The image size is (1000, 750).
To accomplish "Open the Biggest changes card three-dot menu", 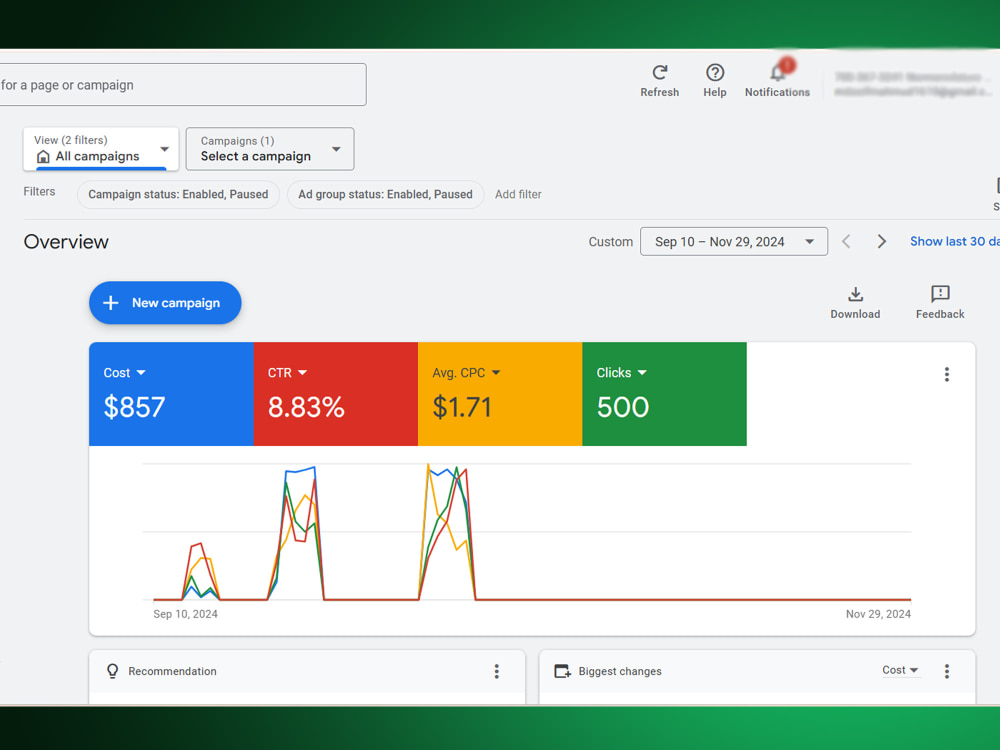I will [x=946, y=671].
